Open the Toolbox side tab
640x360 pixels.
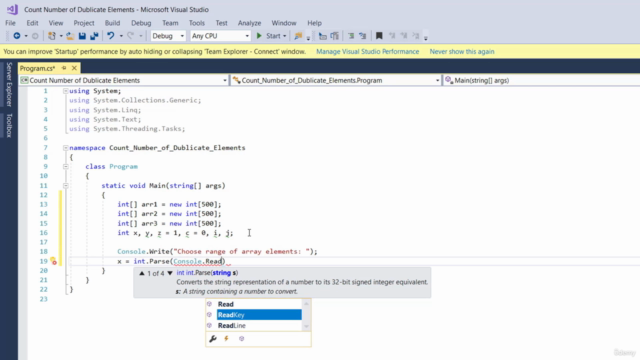pos(9,125)
